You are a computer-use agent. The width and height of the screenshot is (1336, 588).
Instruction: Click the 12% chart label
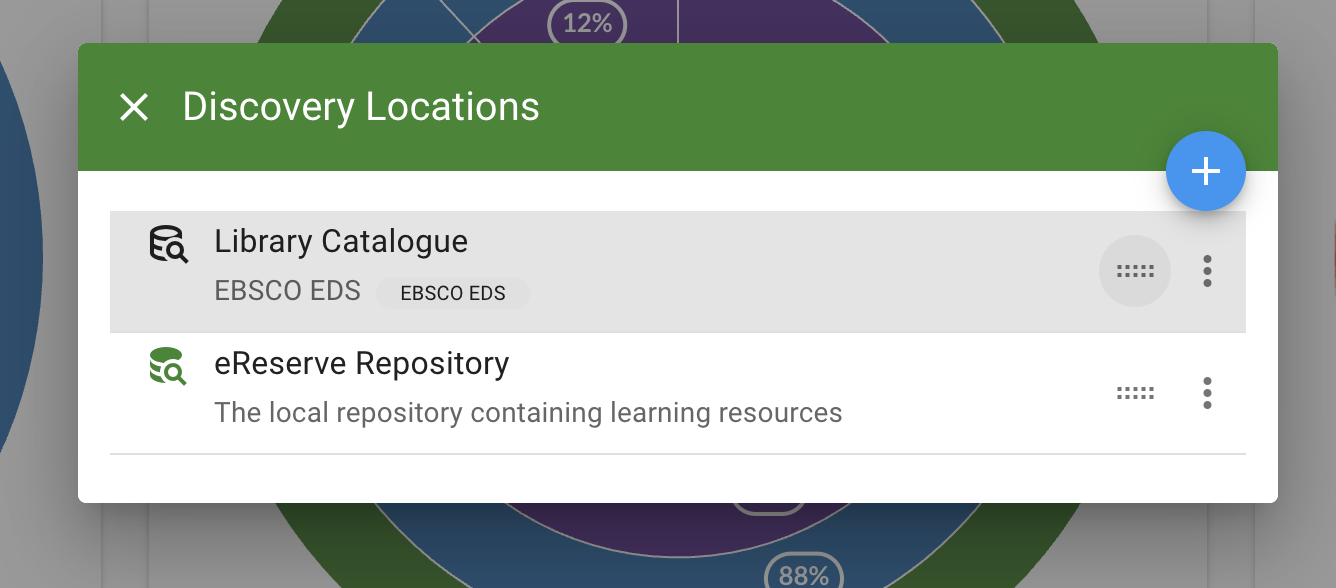[x=587, y=23]
